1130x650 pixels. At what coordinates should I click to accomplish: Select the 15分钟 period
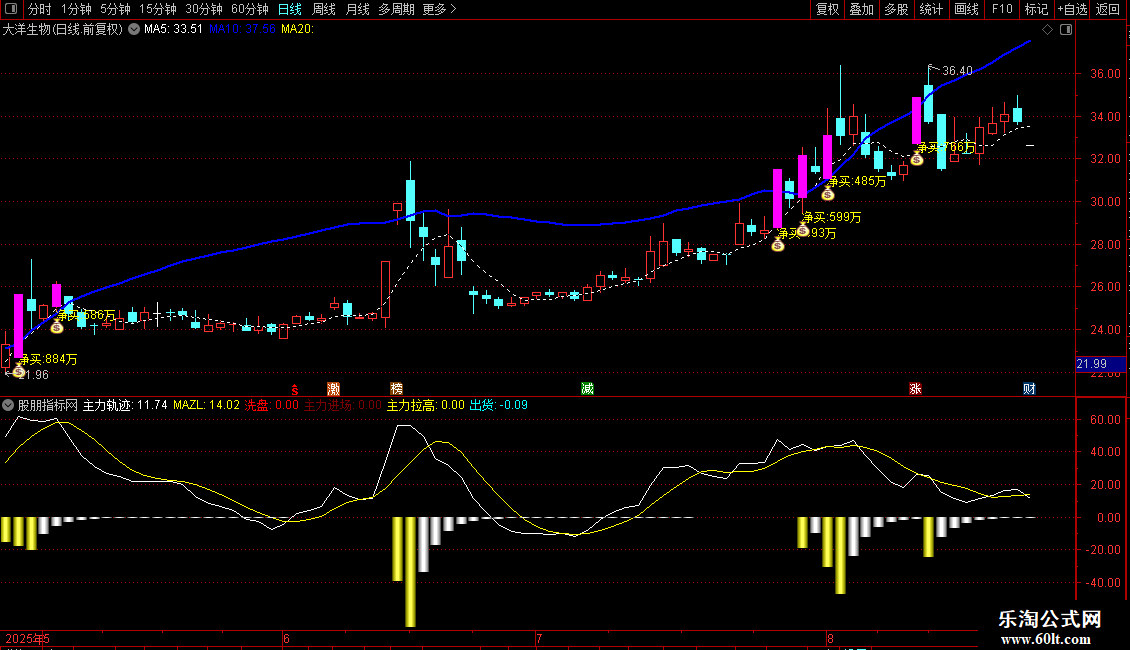click(158, 9)
